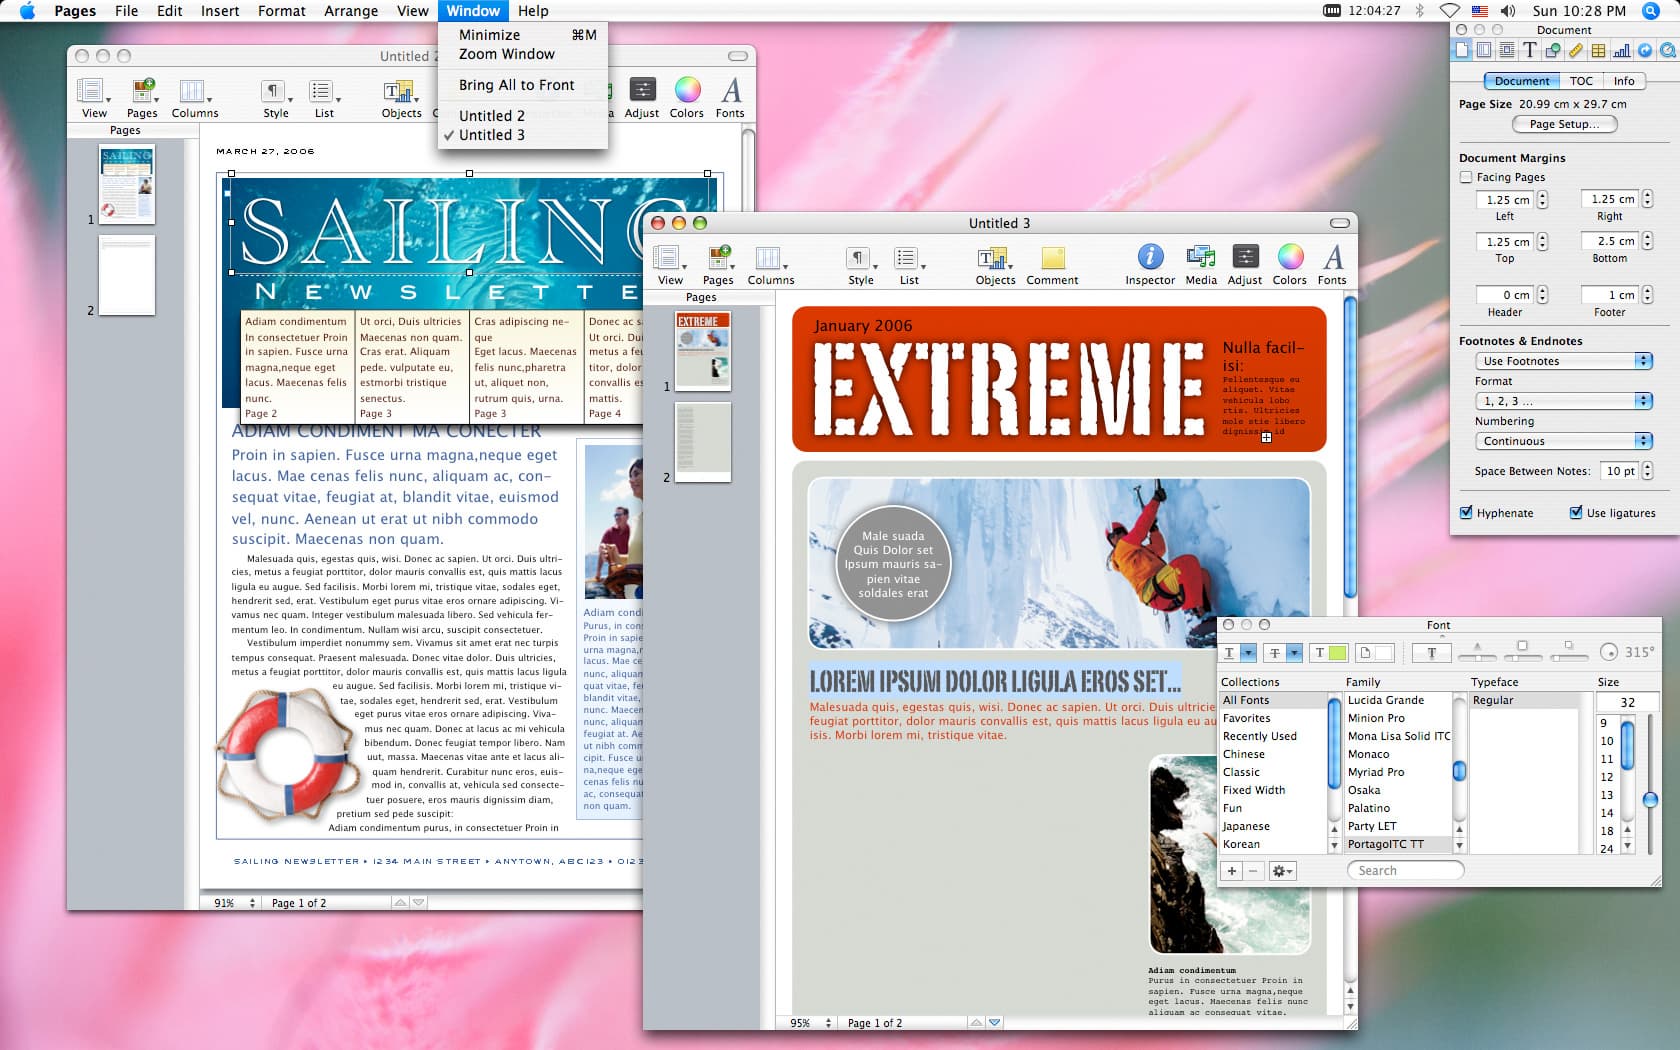Click the Left margin stepper
The width and height of the screenshot is (1680, 1050).
coord(1542,200)
